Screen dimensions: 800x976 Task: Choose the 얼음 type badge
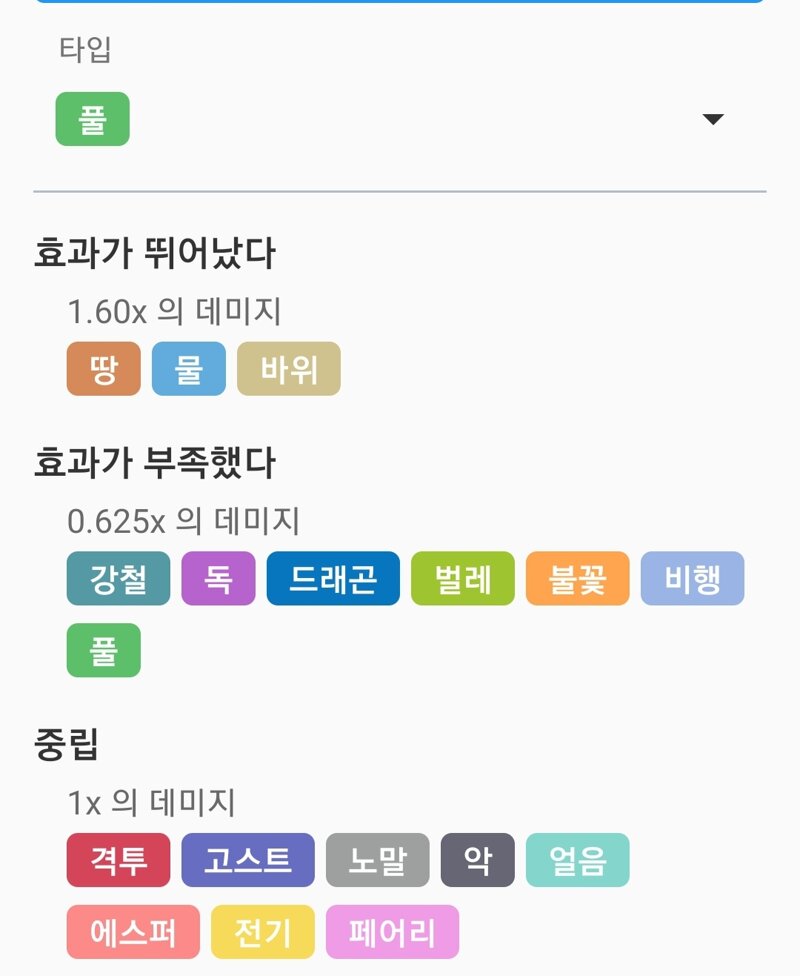tap(578, 860)
